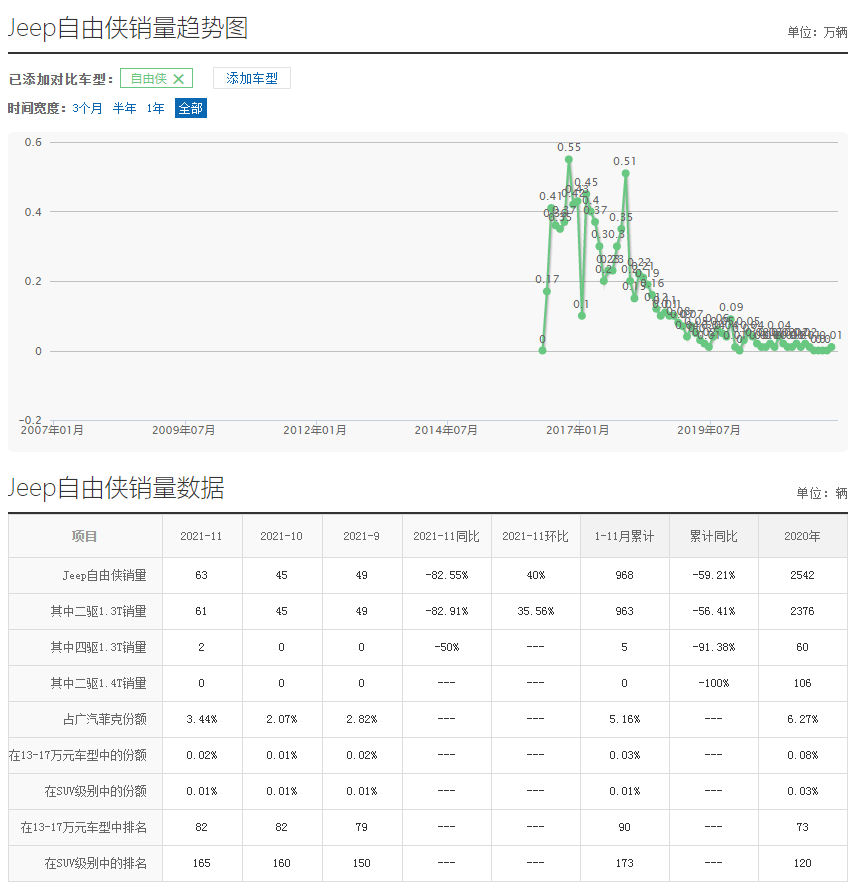Click the 0.17 data point on chart
The image size is (862, 892).
pos(547,291)
